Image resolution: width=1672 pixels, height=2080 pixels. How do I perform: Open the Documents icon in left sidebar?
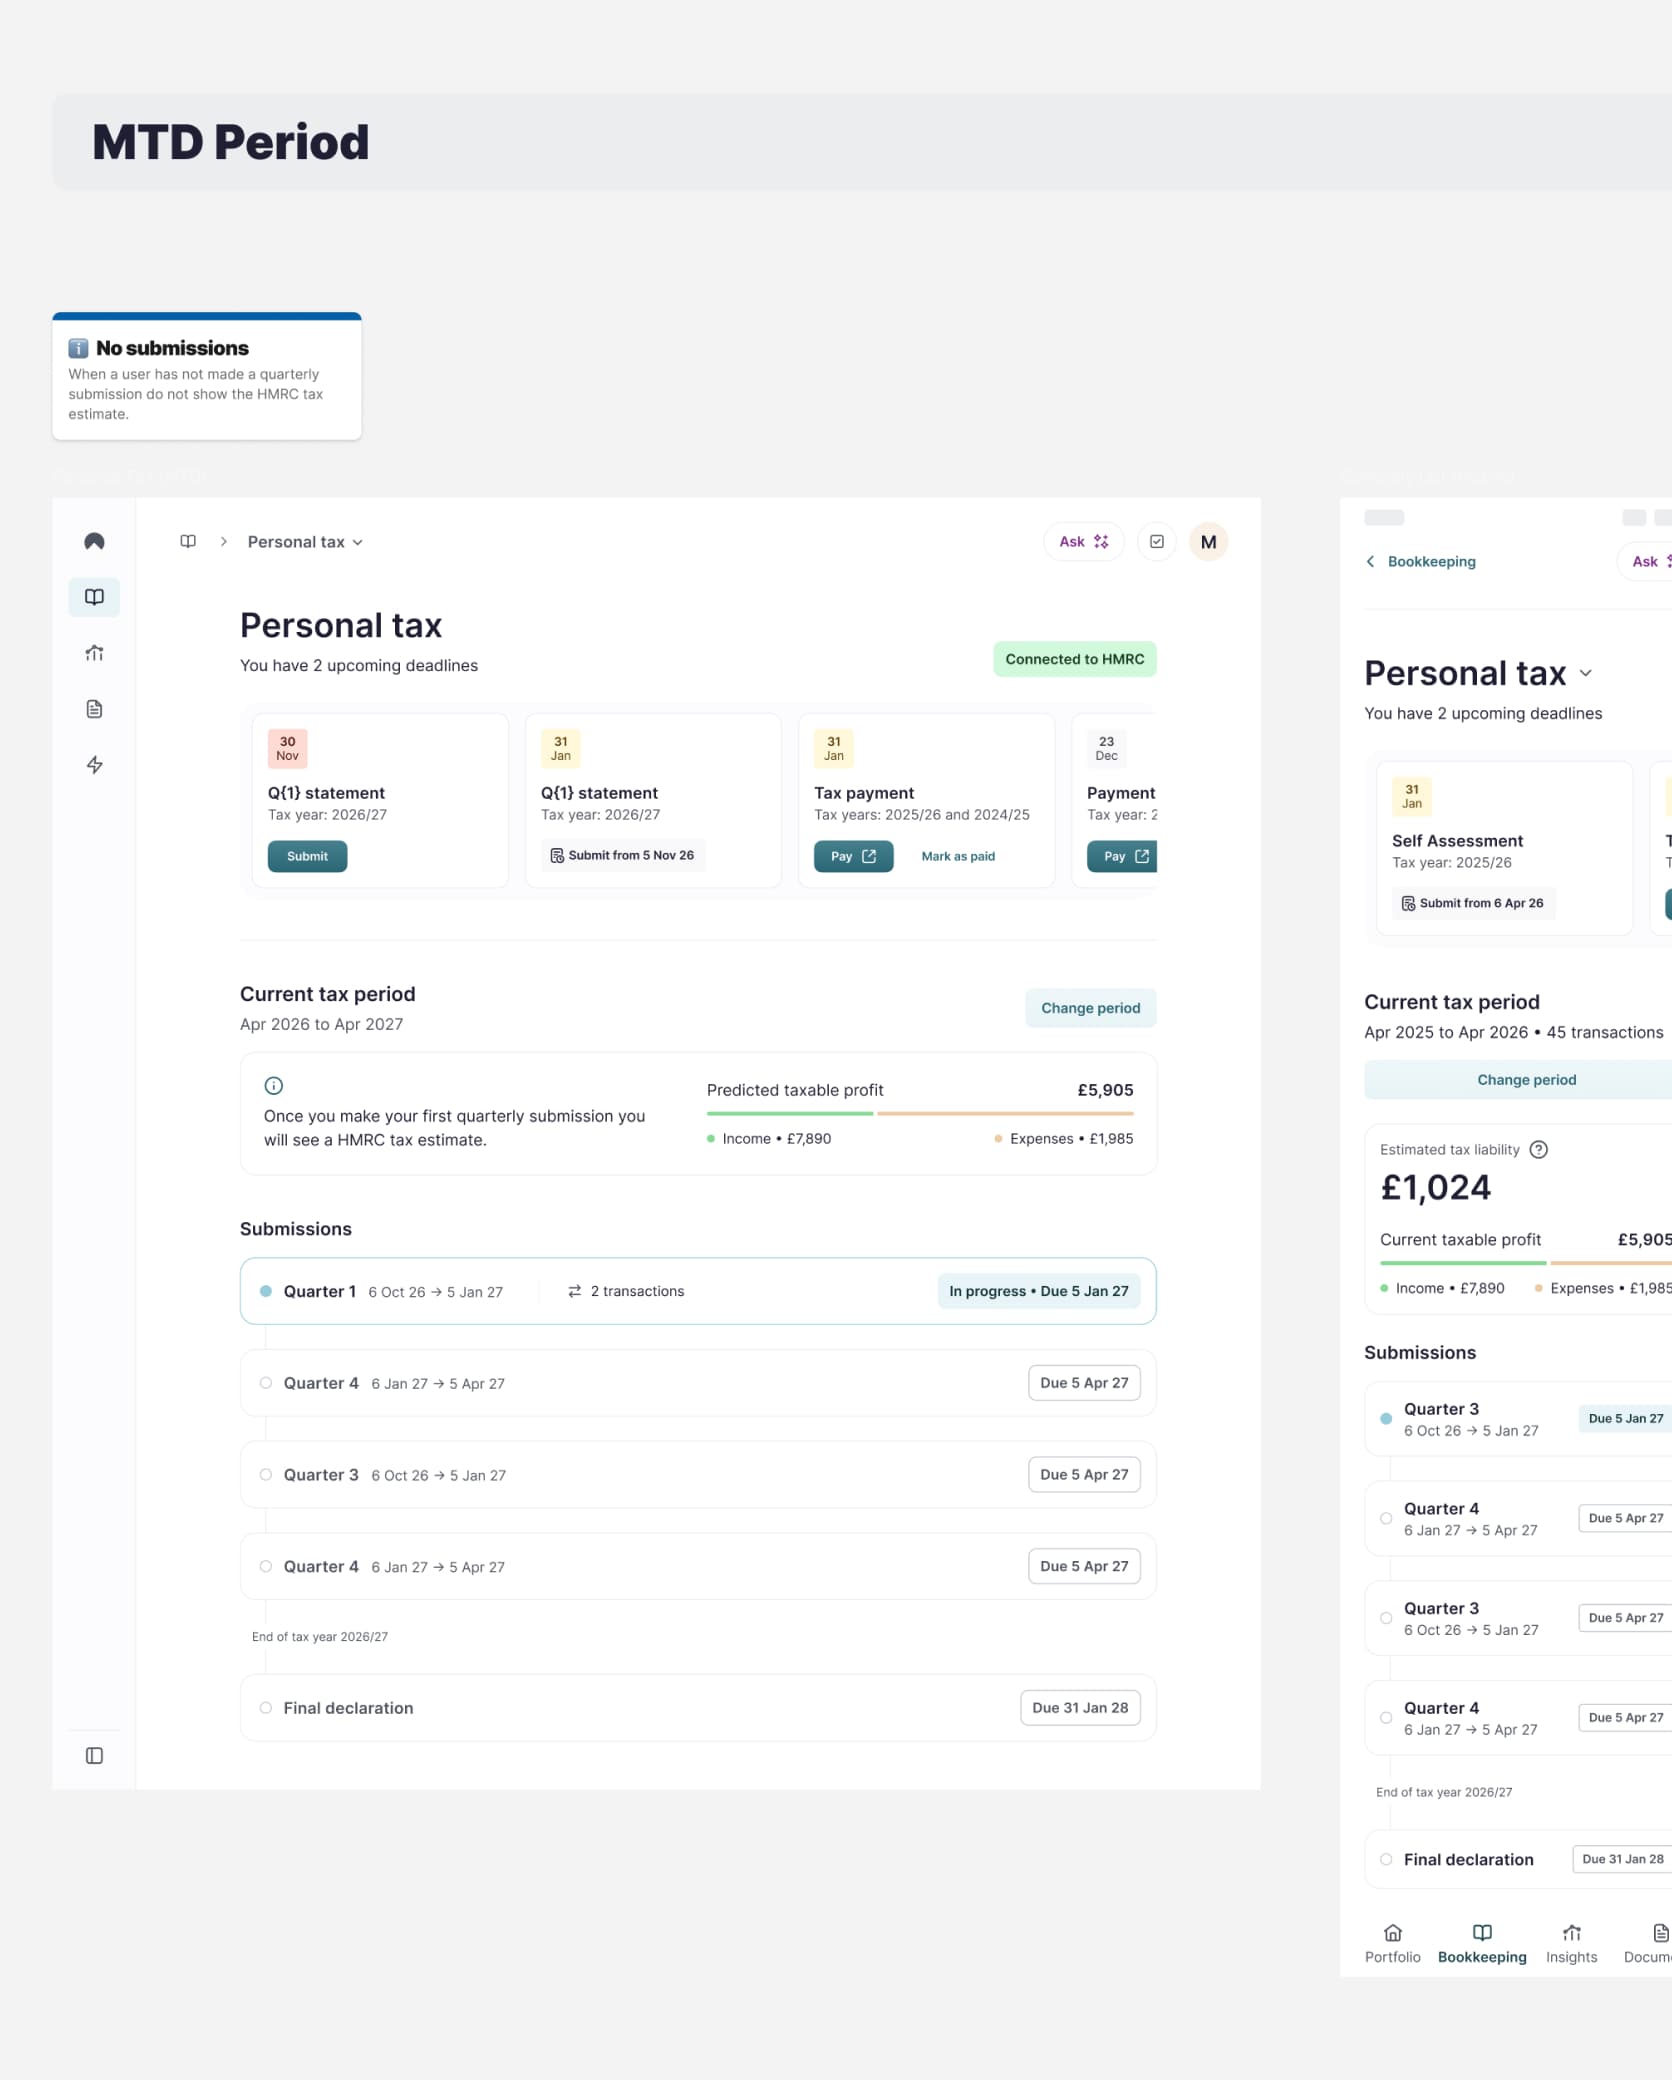94,708
